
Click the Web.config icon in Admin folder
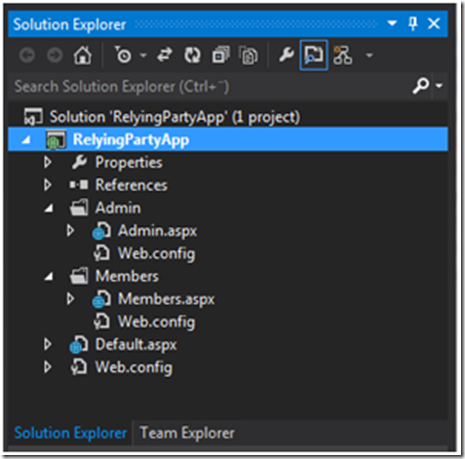click(101, 253)
